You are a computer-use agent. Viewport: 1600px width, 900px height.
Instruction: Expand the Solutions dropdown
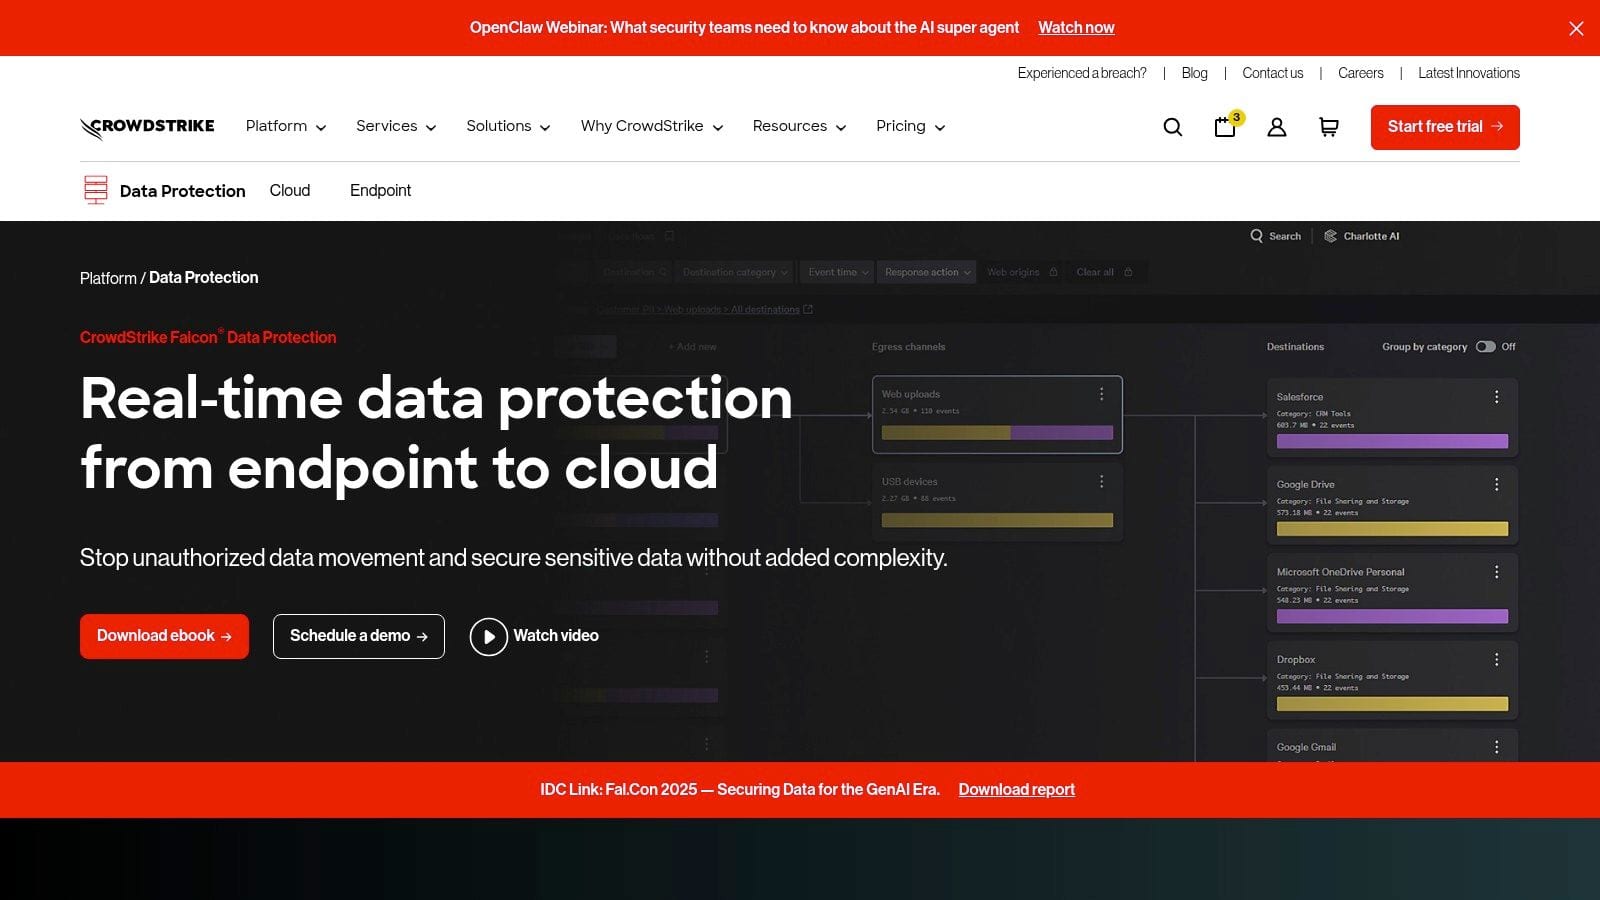(508, 126)
